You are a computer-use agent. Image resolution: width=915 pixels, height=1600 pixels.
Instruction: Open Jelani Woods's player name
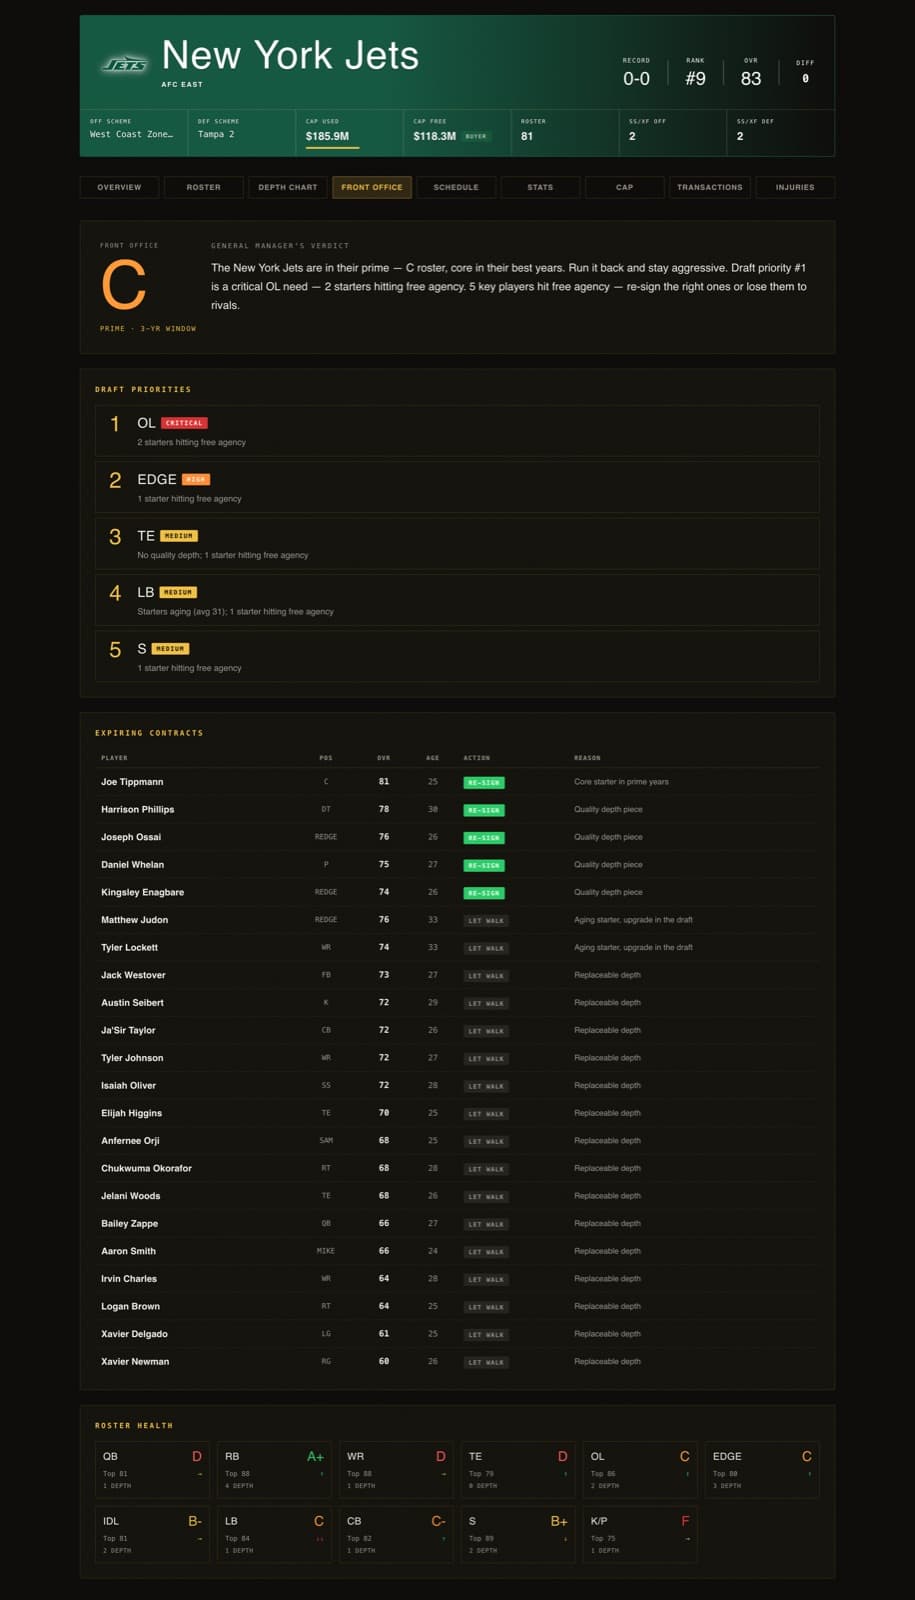tap(130, 1196)
